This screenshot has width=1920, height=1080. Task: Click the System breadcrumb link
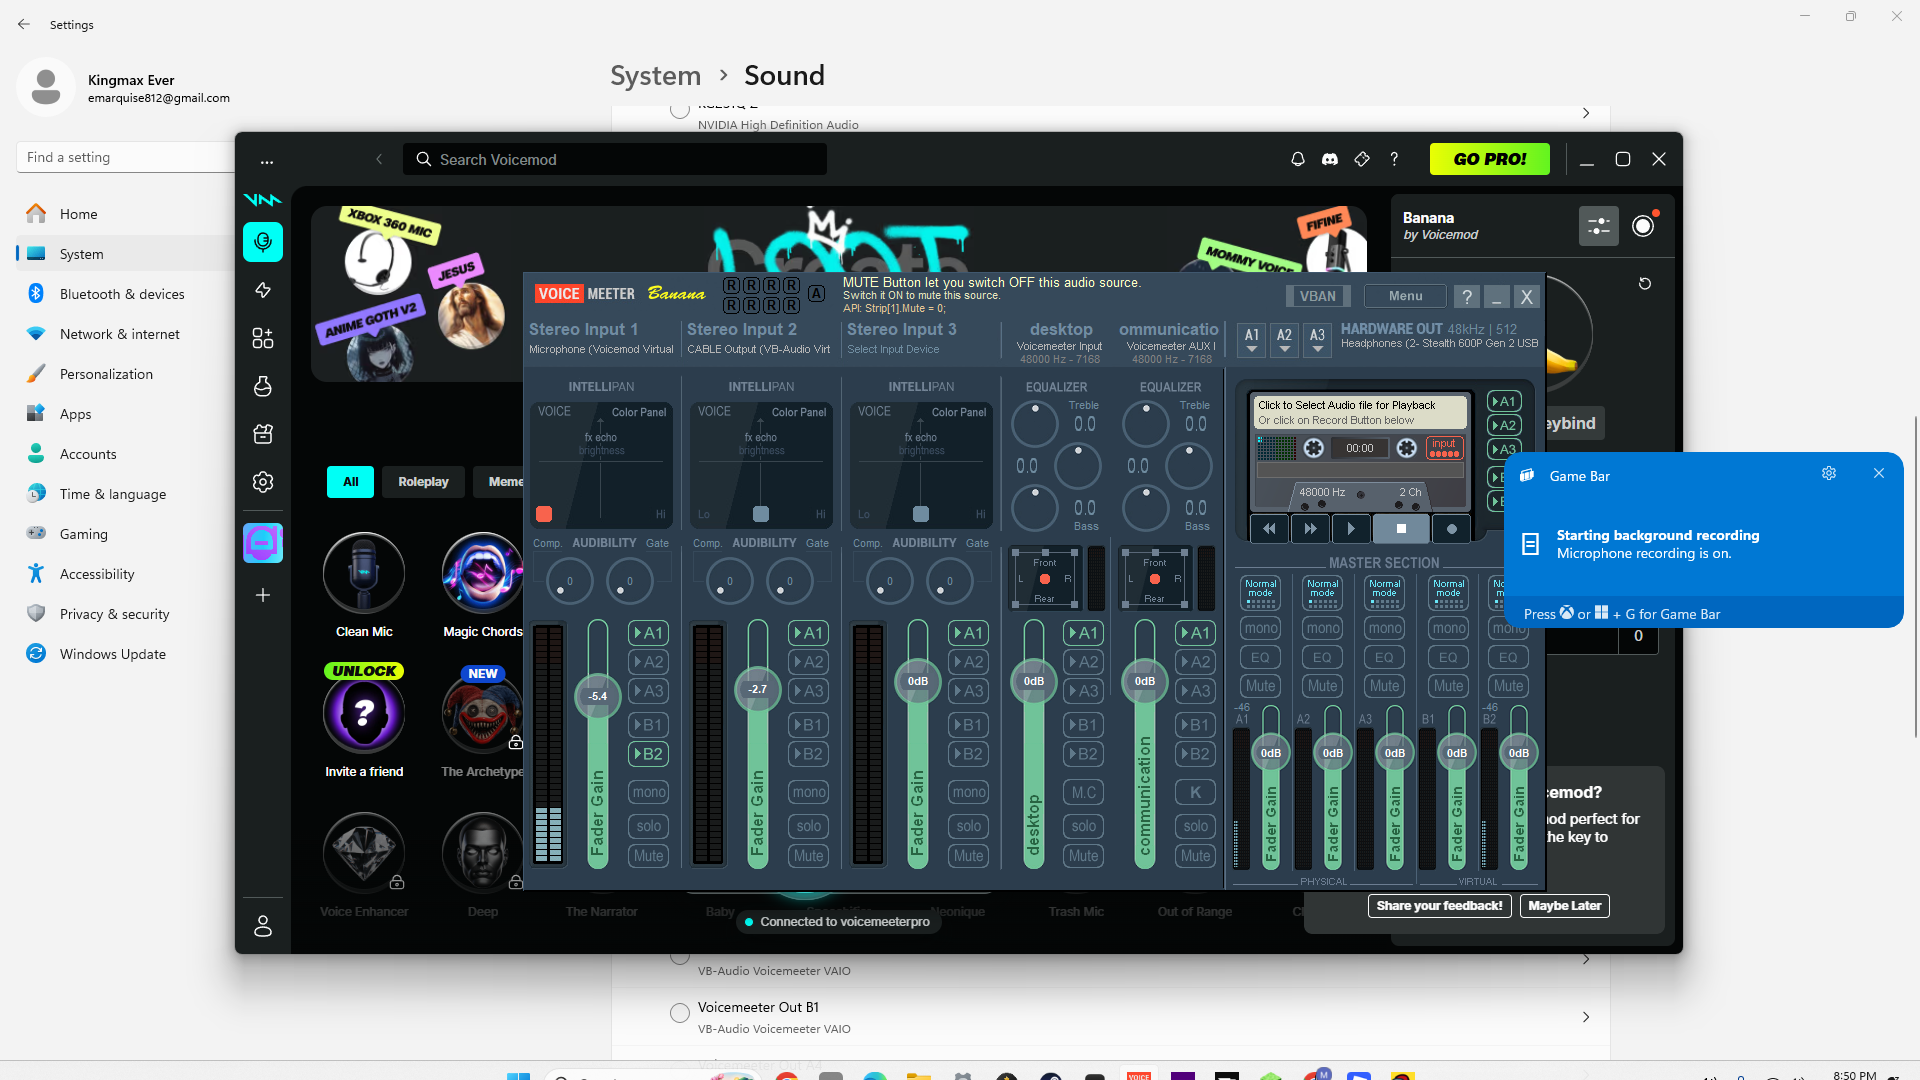tap(656, 76)
